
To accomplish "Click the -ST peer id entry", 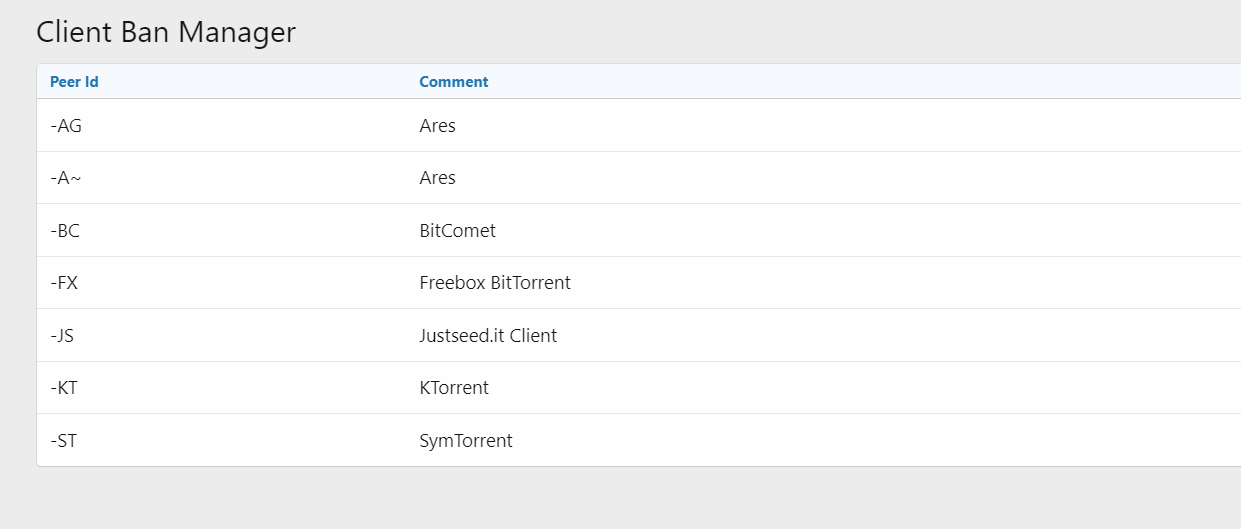I will 63,440.
